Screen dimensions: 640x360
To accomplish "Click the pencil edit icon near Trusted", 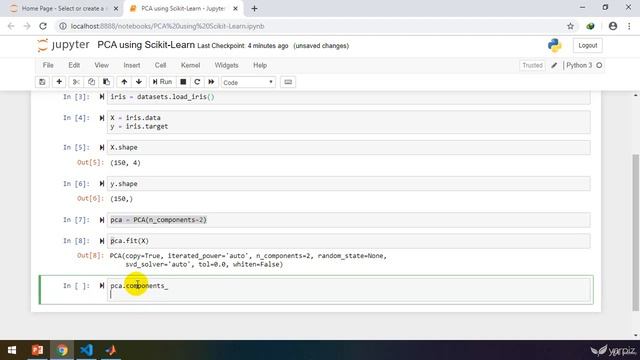I will click(554, 65).
